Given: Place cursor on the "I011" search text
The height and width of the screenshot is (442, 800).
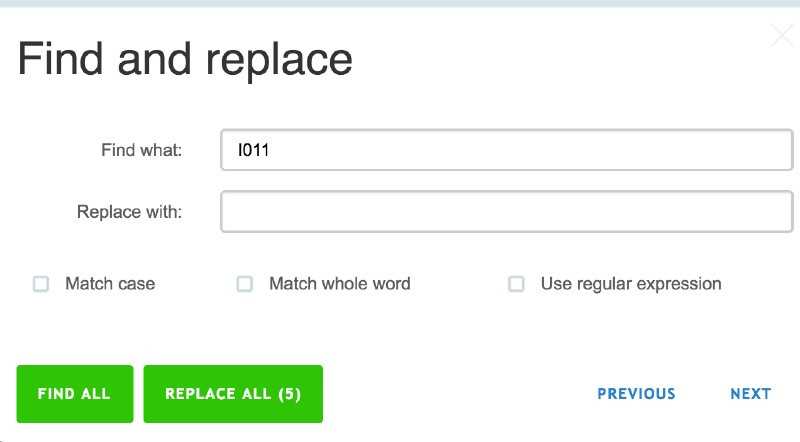Looking at the screenshot, I should [x=254, y=151].
